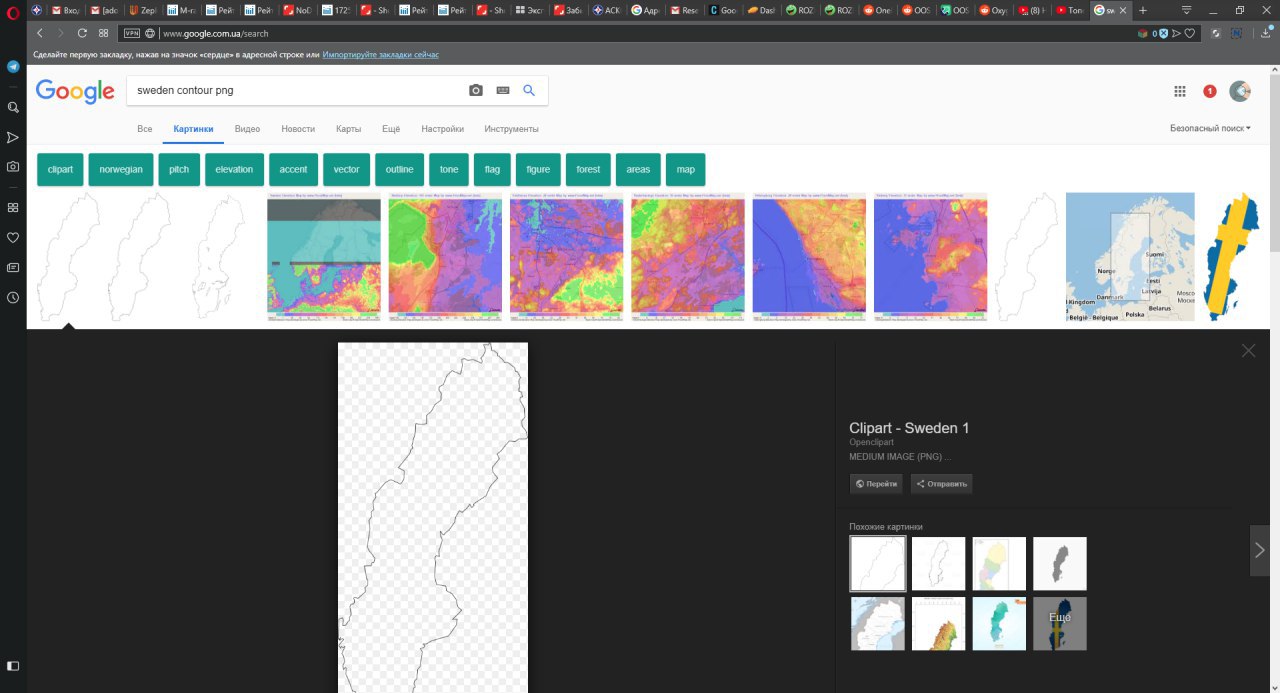Viewport: 1280px width, 693px height.
Task: Open the gray Sweden silhouette related image
Action: [1059, 563]
